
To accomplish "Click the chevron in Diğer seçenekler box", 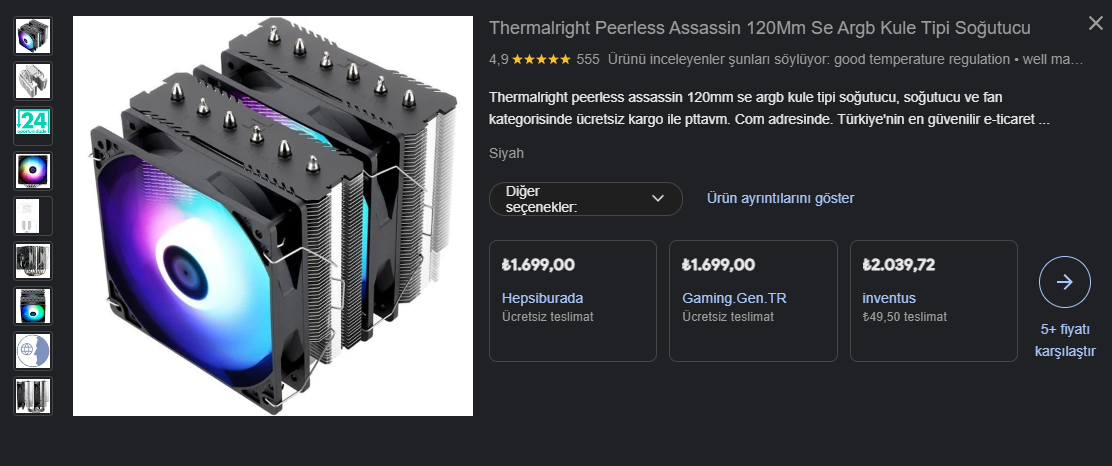I will click(x=657, y=199).
